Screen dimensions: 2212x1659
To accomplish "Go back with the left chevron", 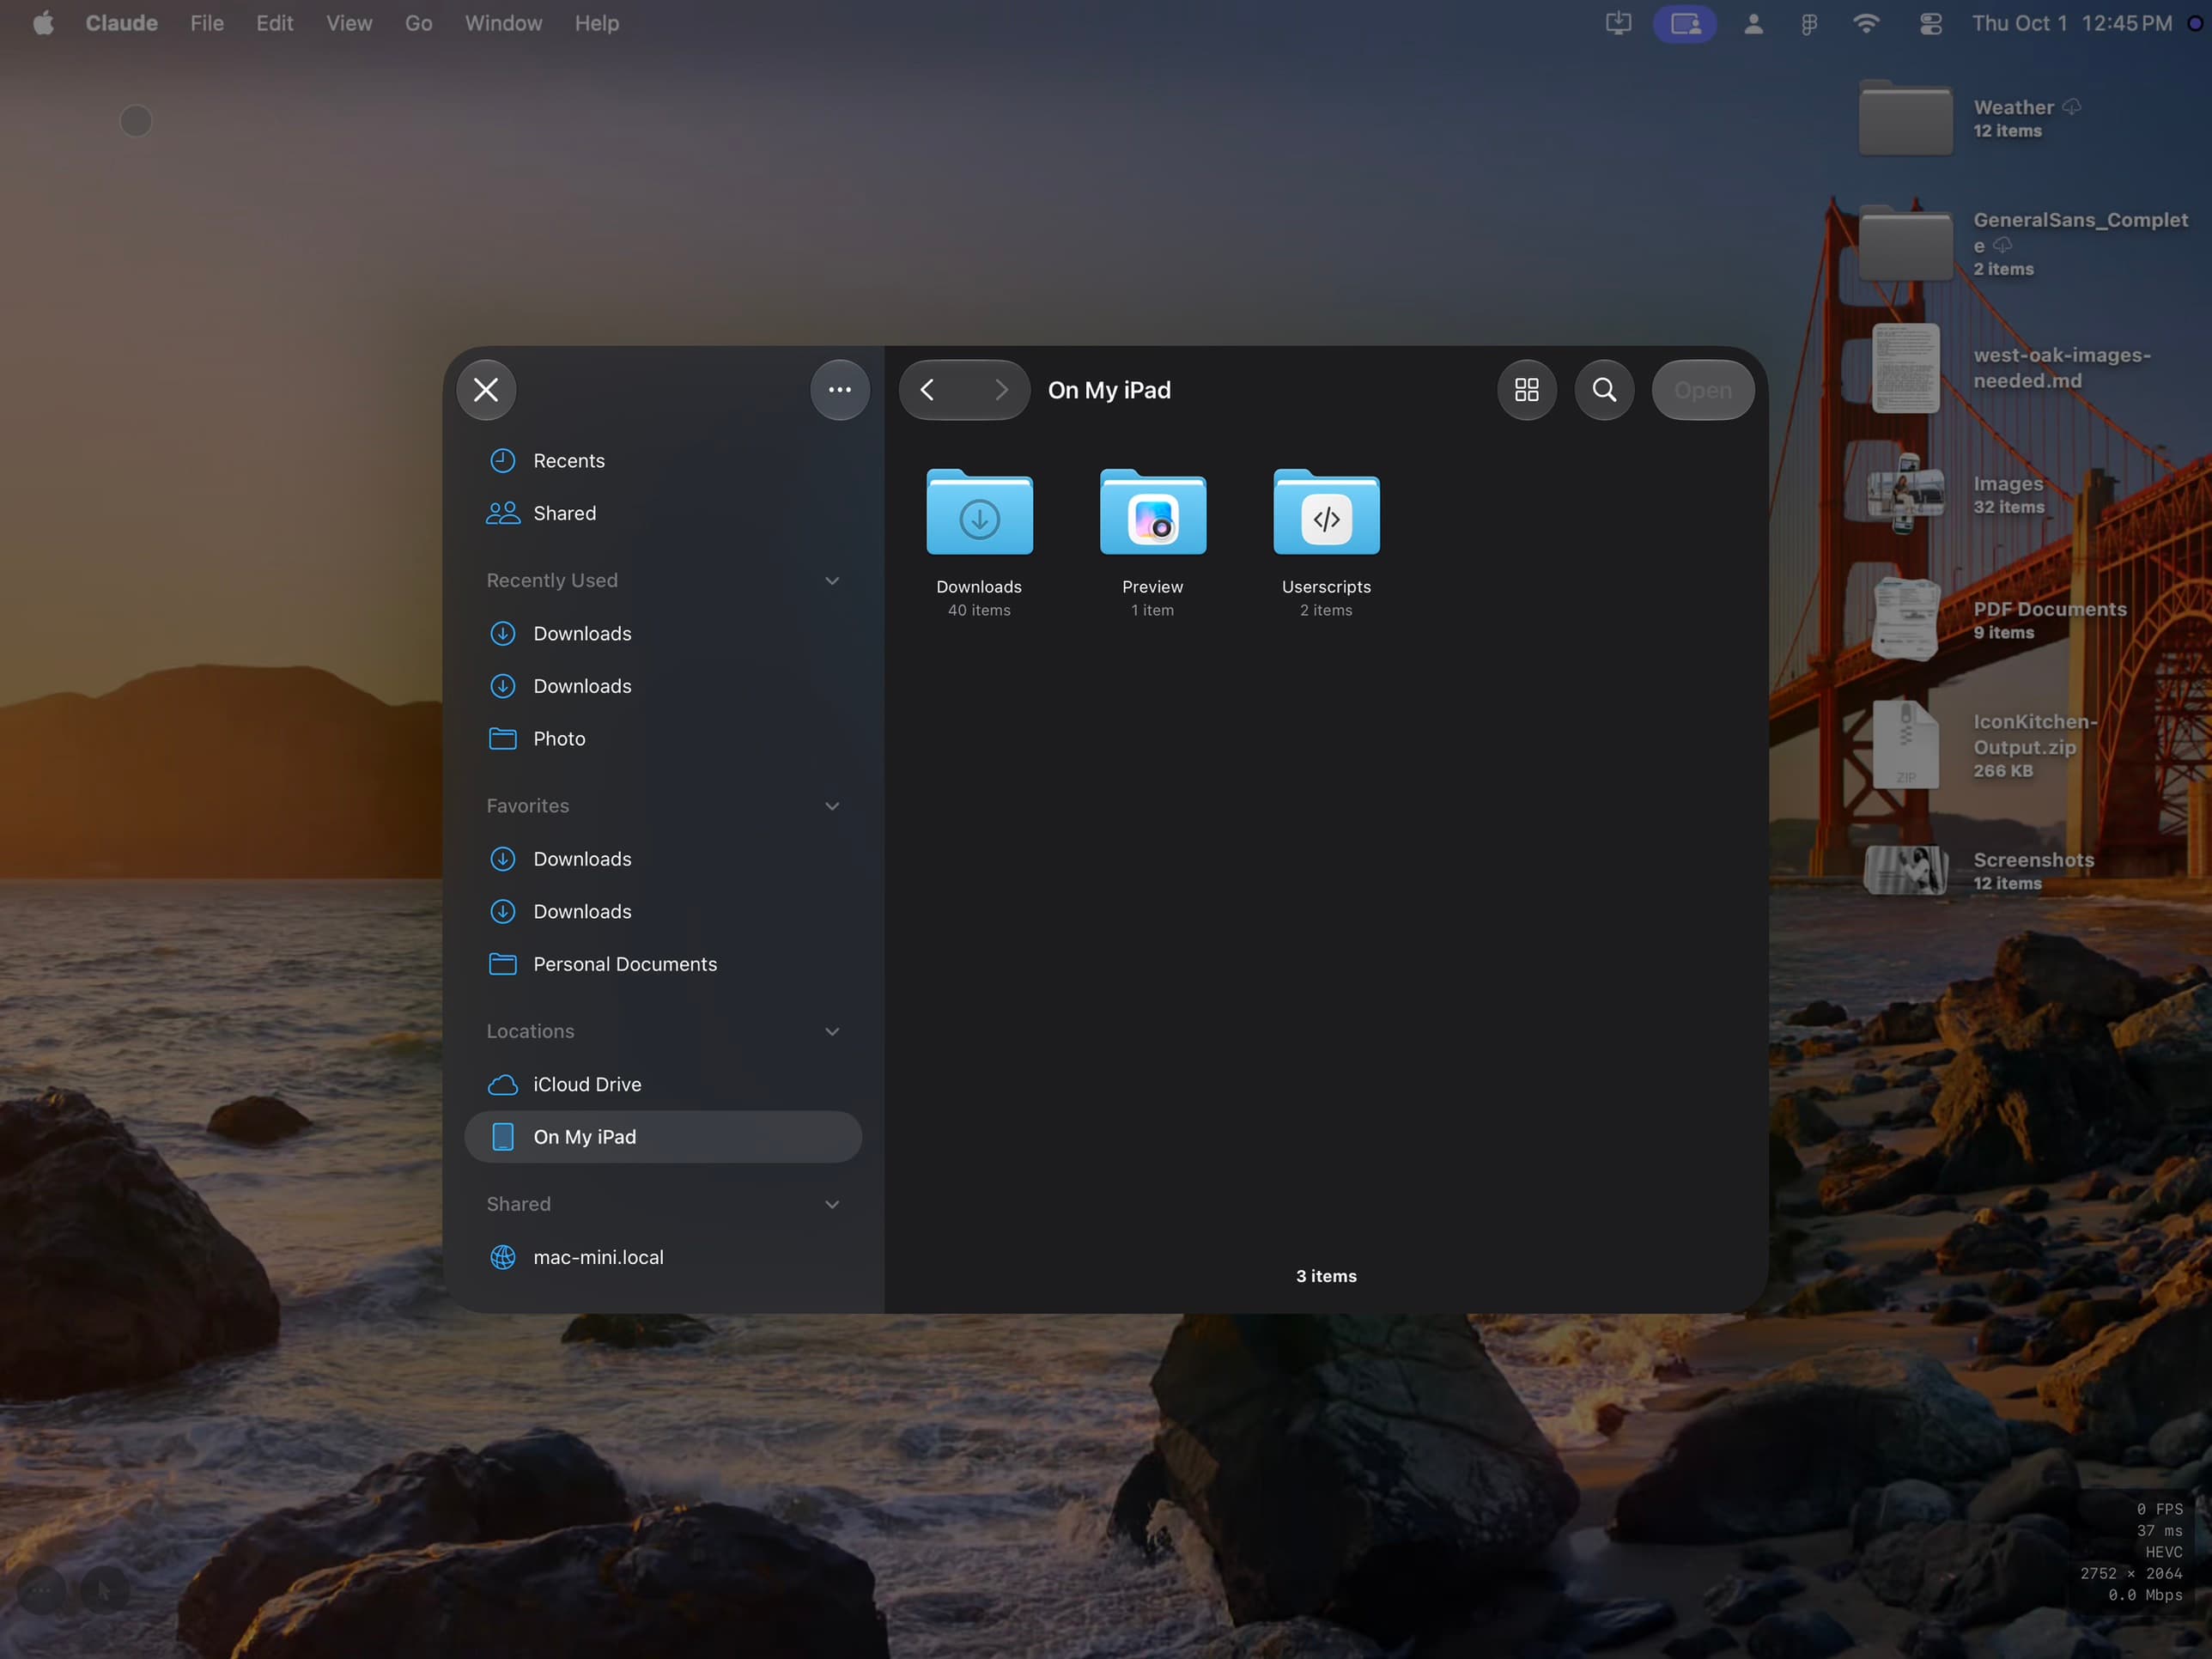I will pyautogui.click(x=928, y=390).
